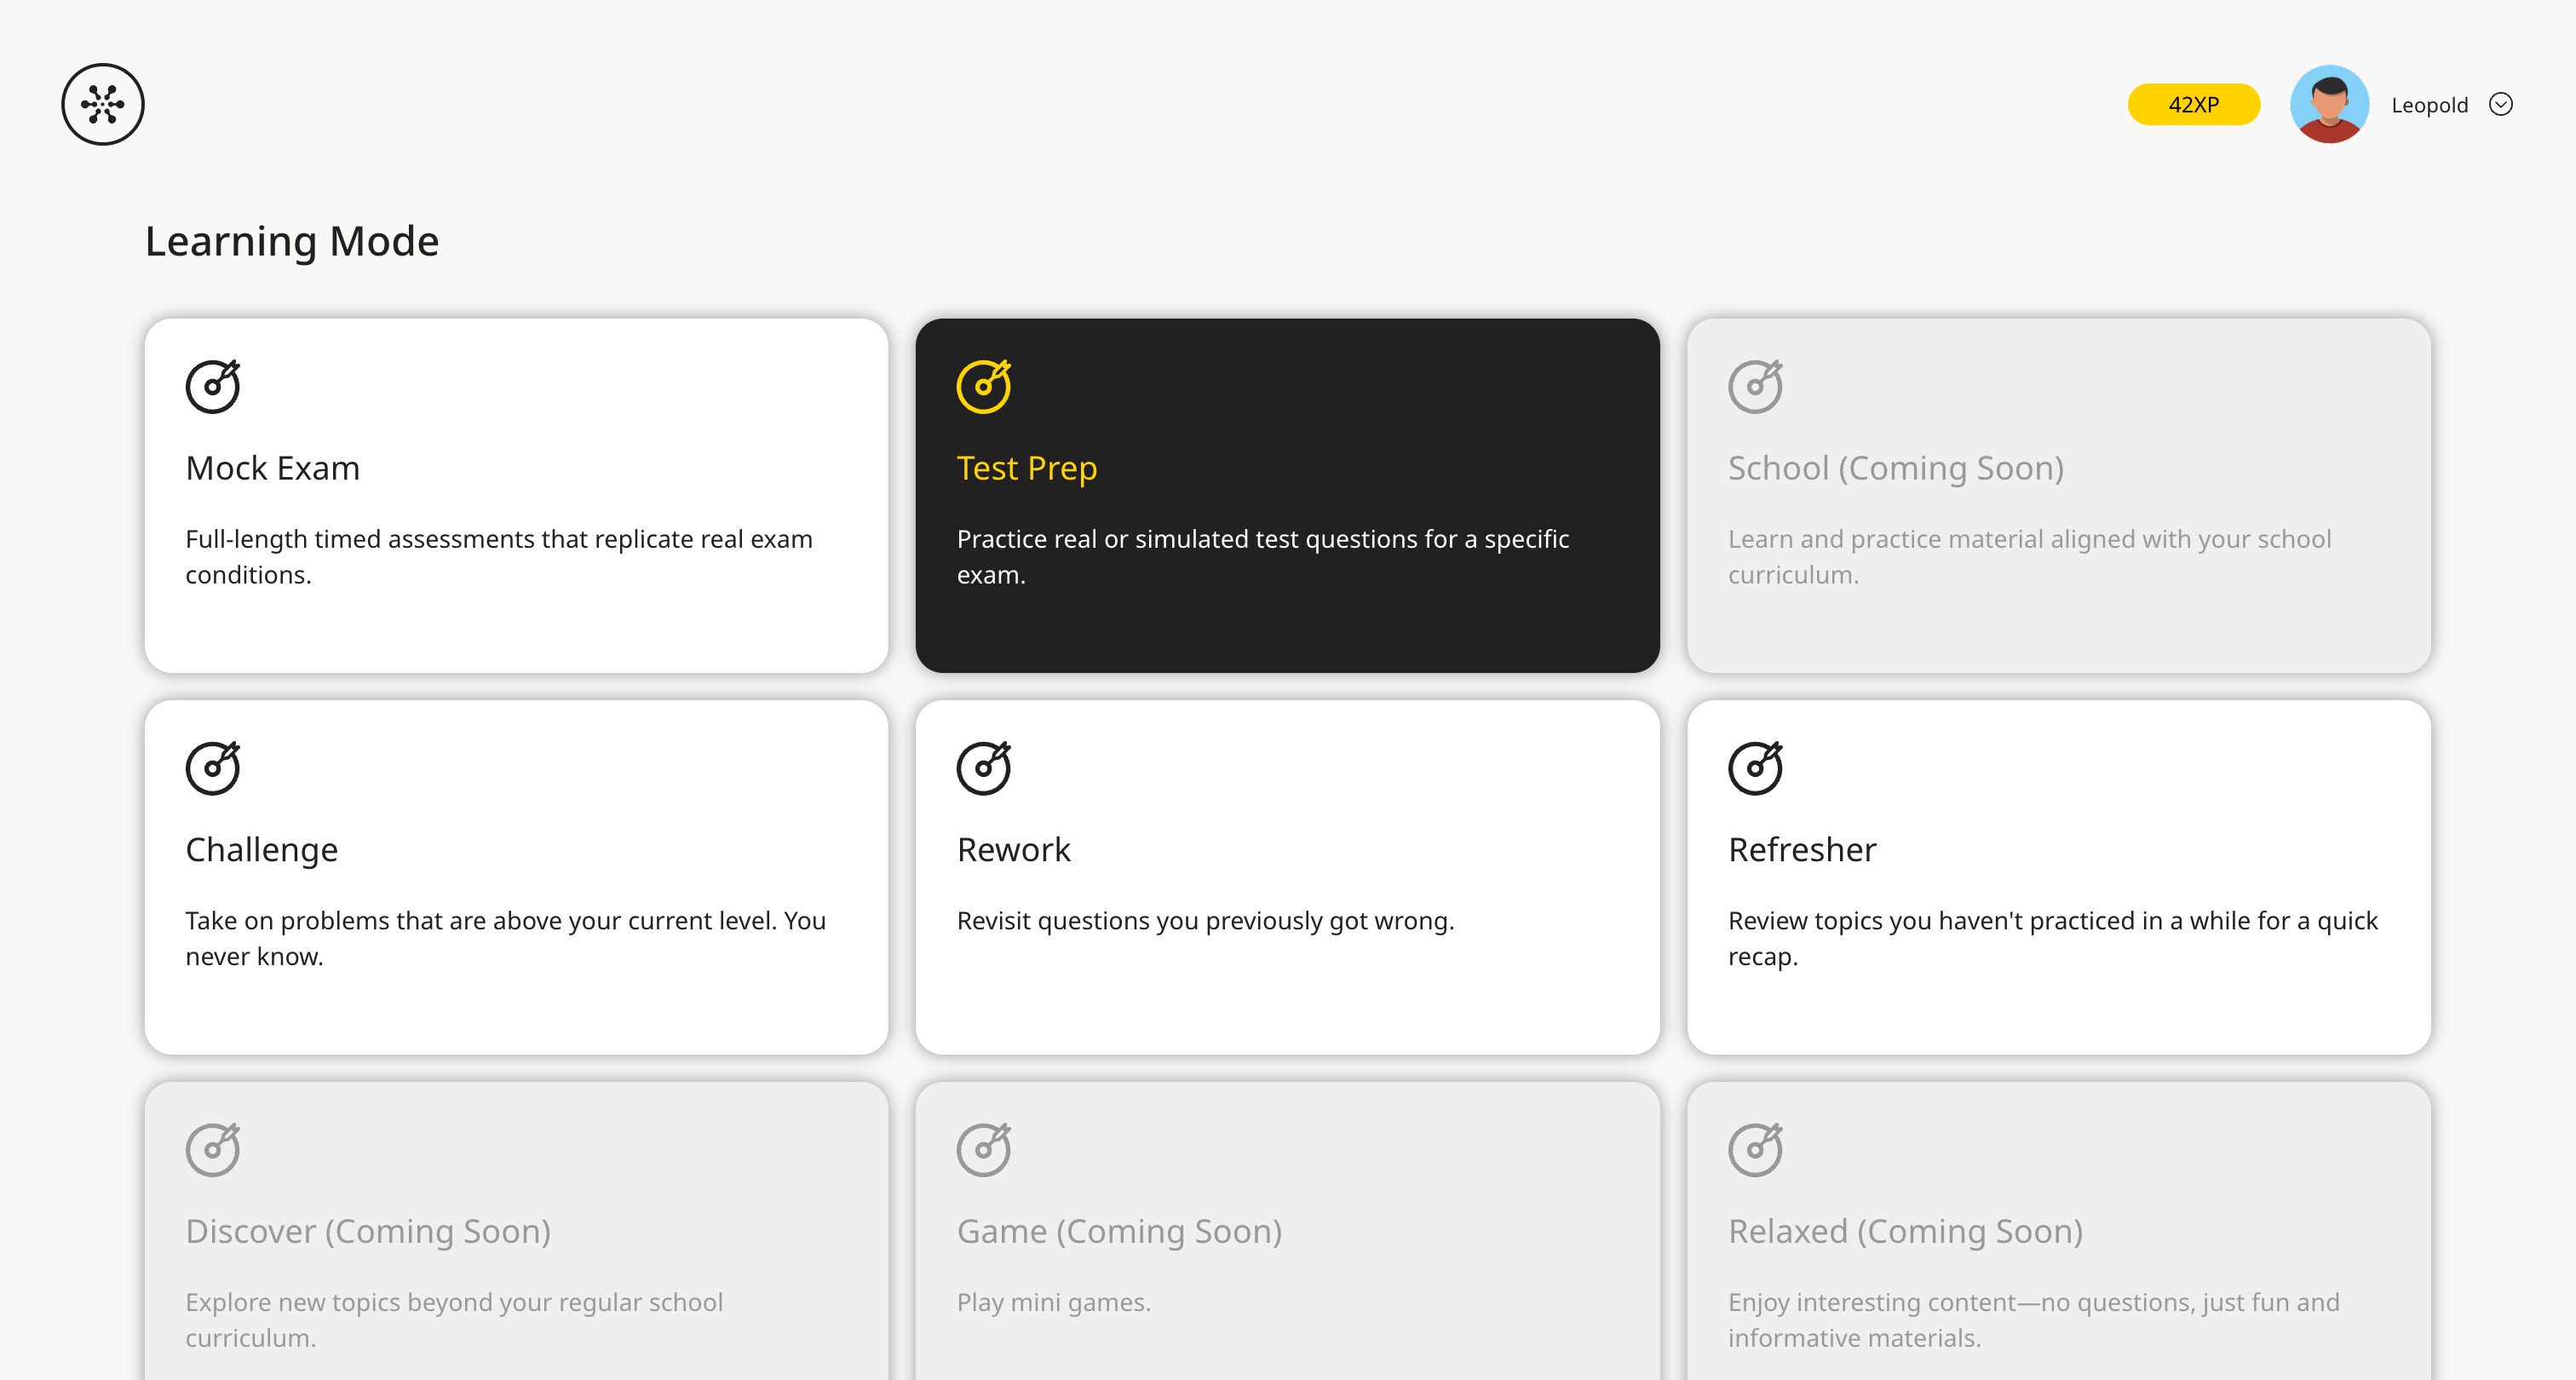Click the Learning Mode page heading

coord(292,241)
